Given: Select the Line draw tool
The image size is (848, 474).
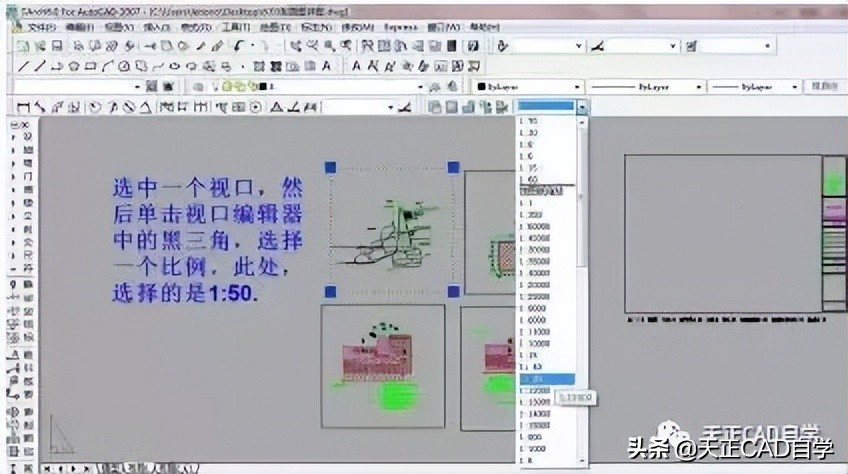Looking at the screenshot, I should [x=23, y=67].
